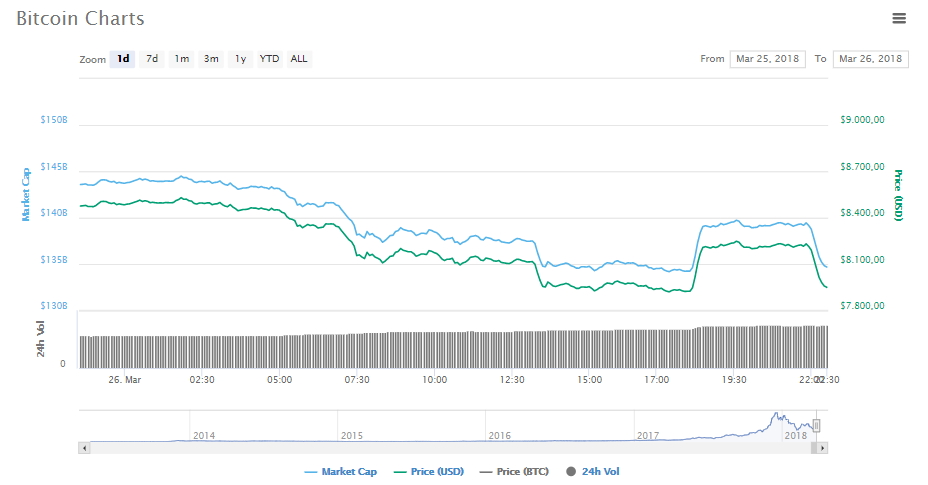Click the $145B market cap axis label

[x=54, y=166]
